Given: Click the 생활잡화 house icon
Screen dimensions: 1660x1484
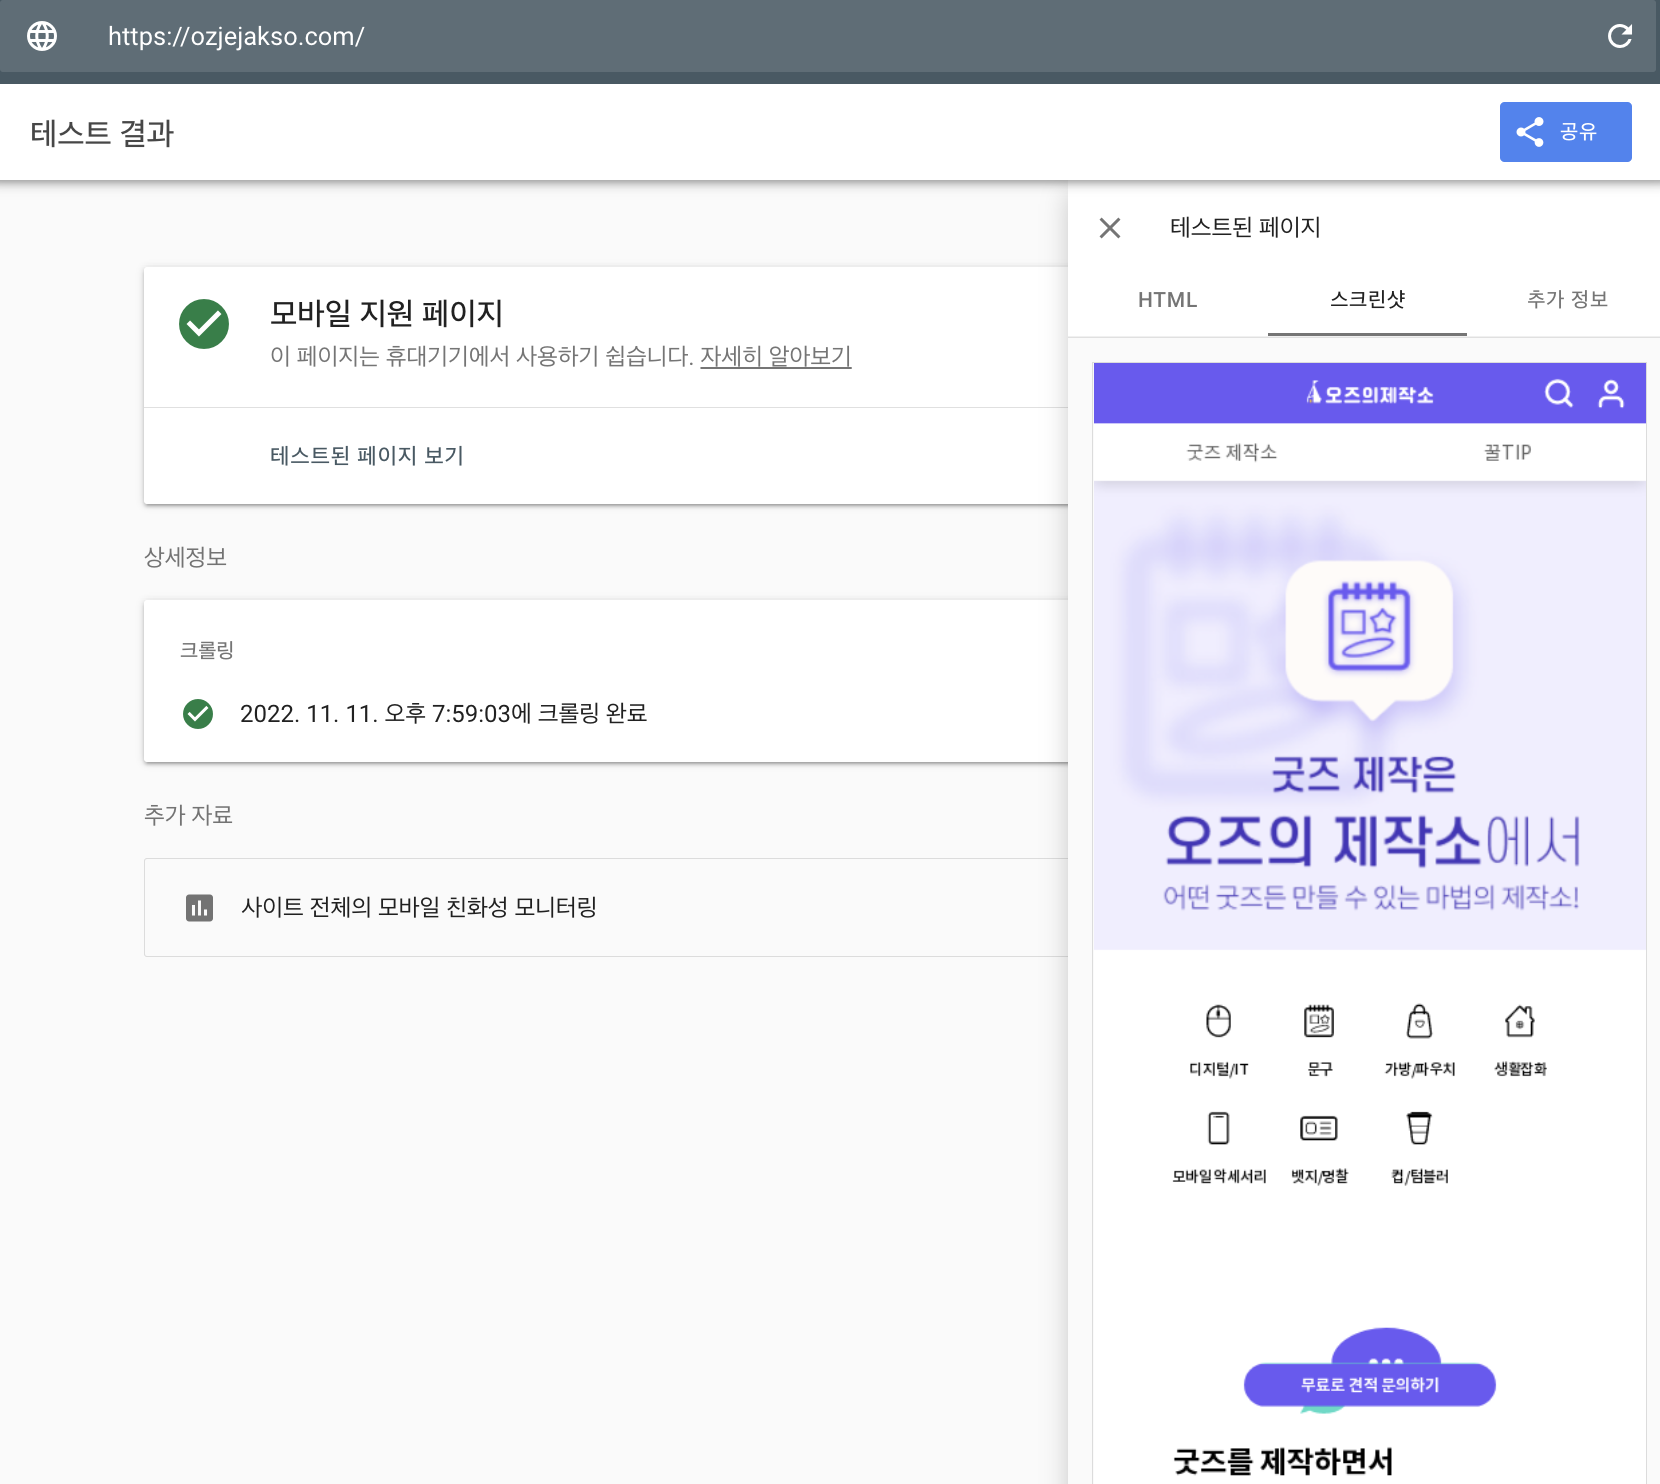Looking at the screenshot, I should 1519,1021.
